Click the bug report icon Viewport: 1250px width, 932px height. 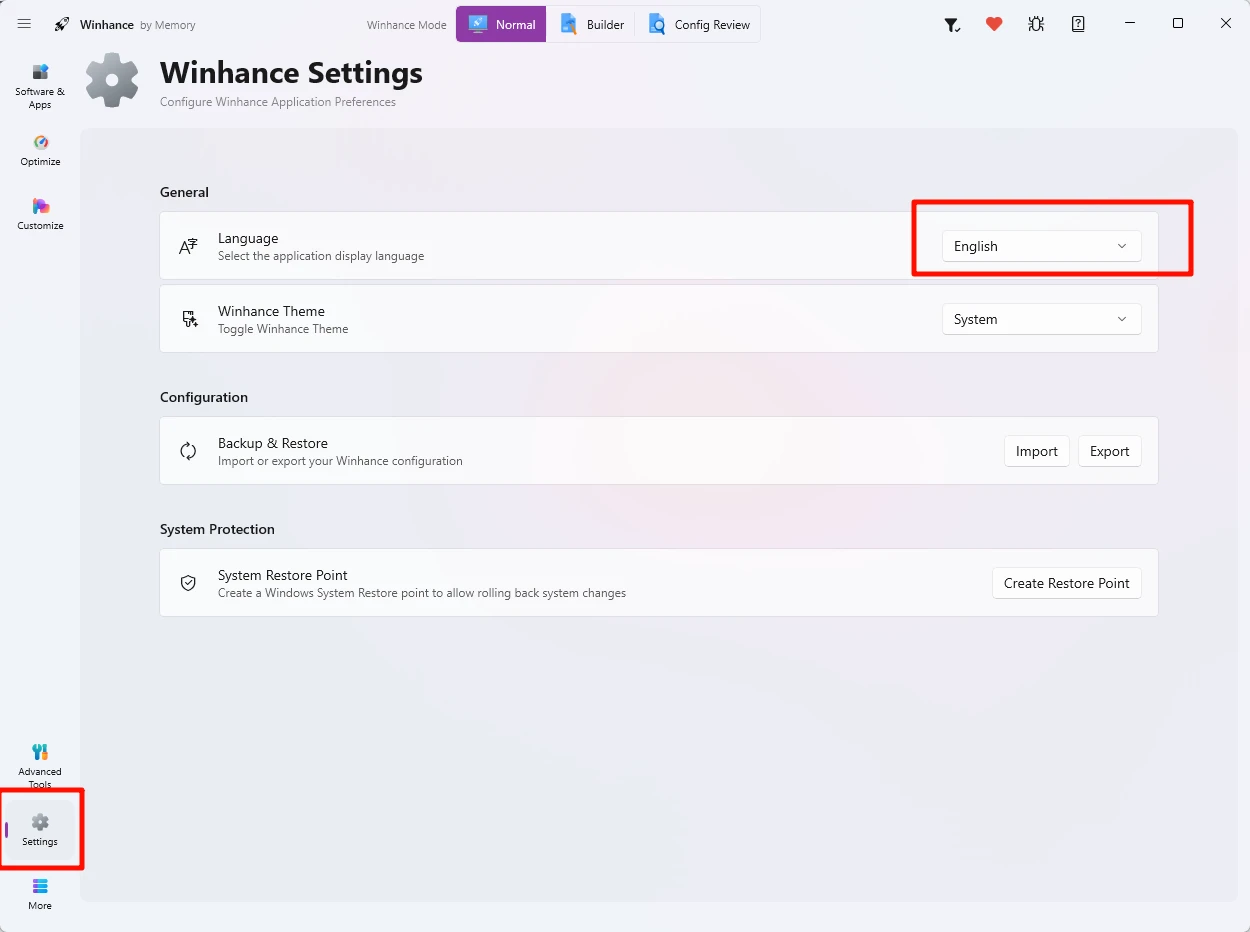click(x=1036, y=24)
